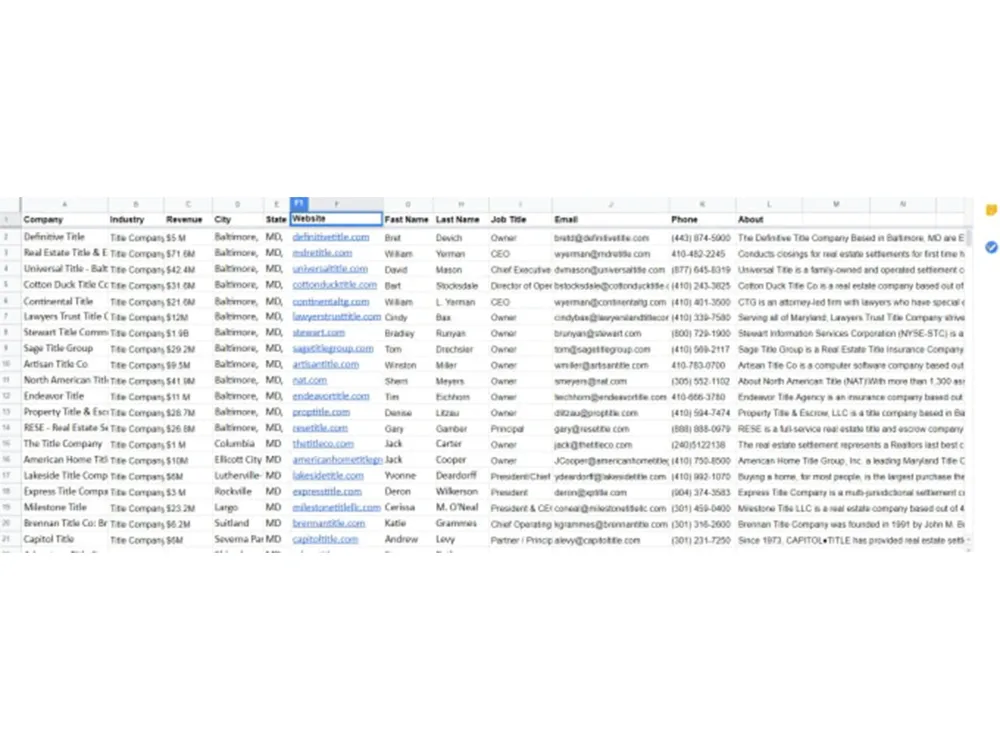The width and height of the screenshot is (1000, 750).
Task: Open the mdretitle.com link
Action: point(322,253)
